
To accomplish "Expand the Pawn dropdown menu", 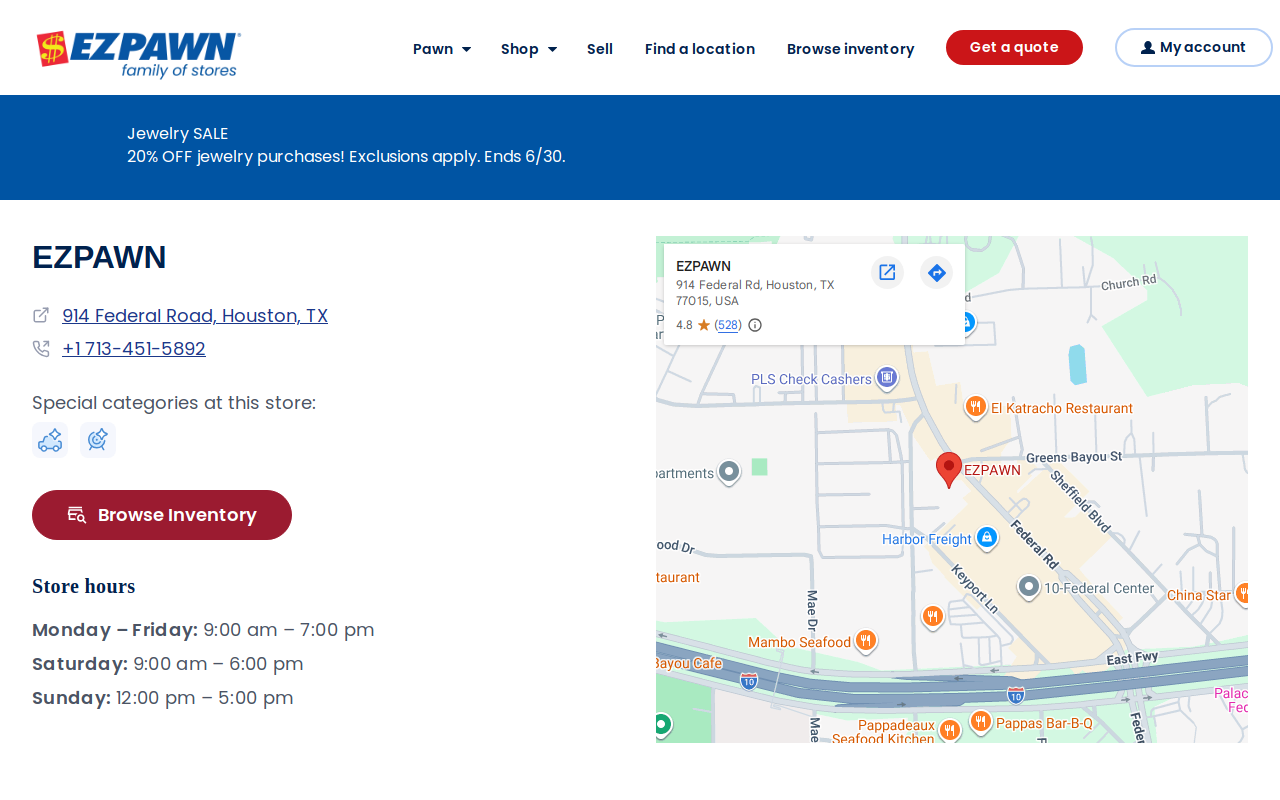I will (x=442, y=49).
